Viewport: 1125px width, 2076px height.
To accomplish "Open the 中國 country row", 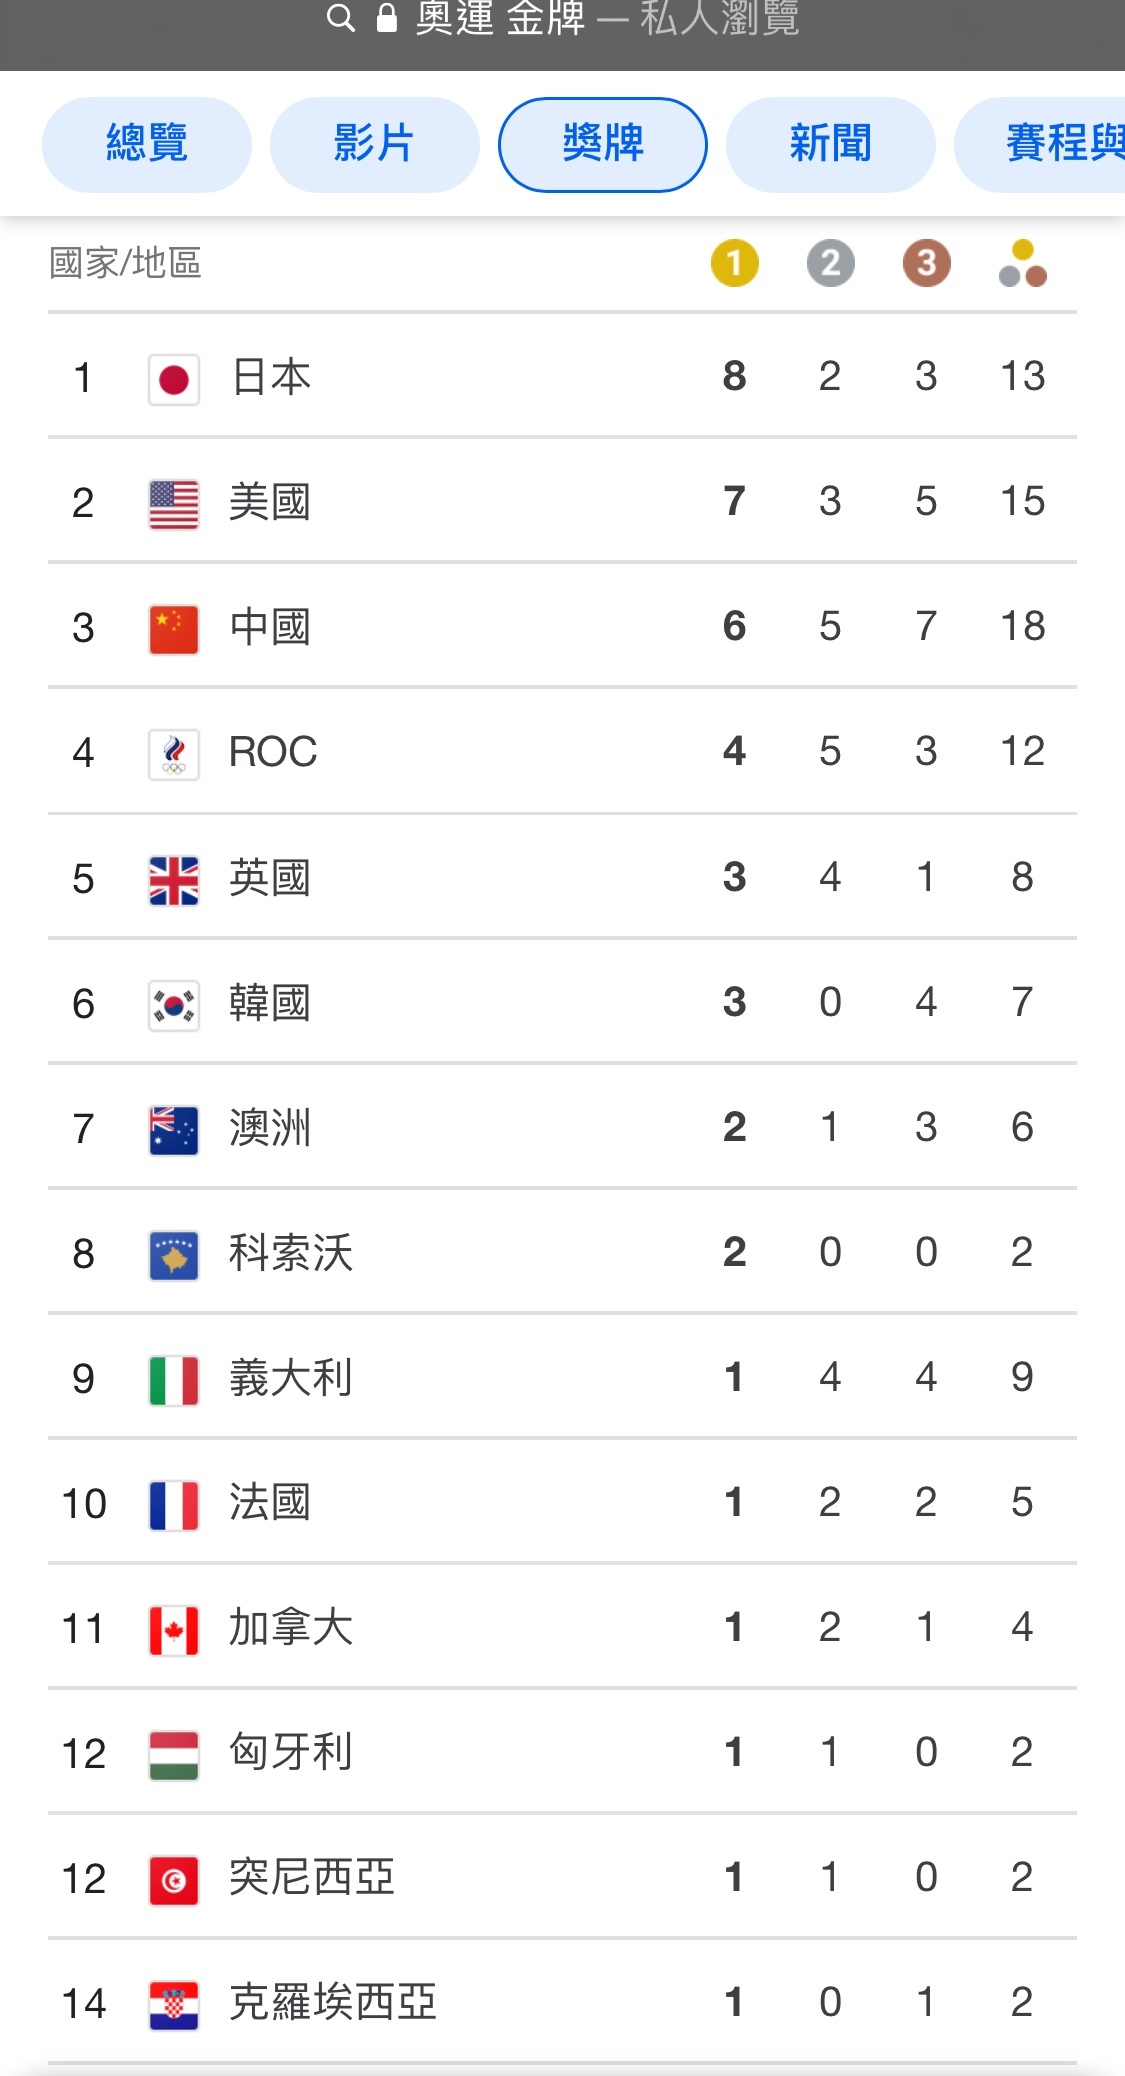I will pyautogui.click(x=562, y=626).
